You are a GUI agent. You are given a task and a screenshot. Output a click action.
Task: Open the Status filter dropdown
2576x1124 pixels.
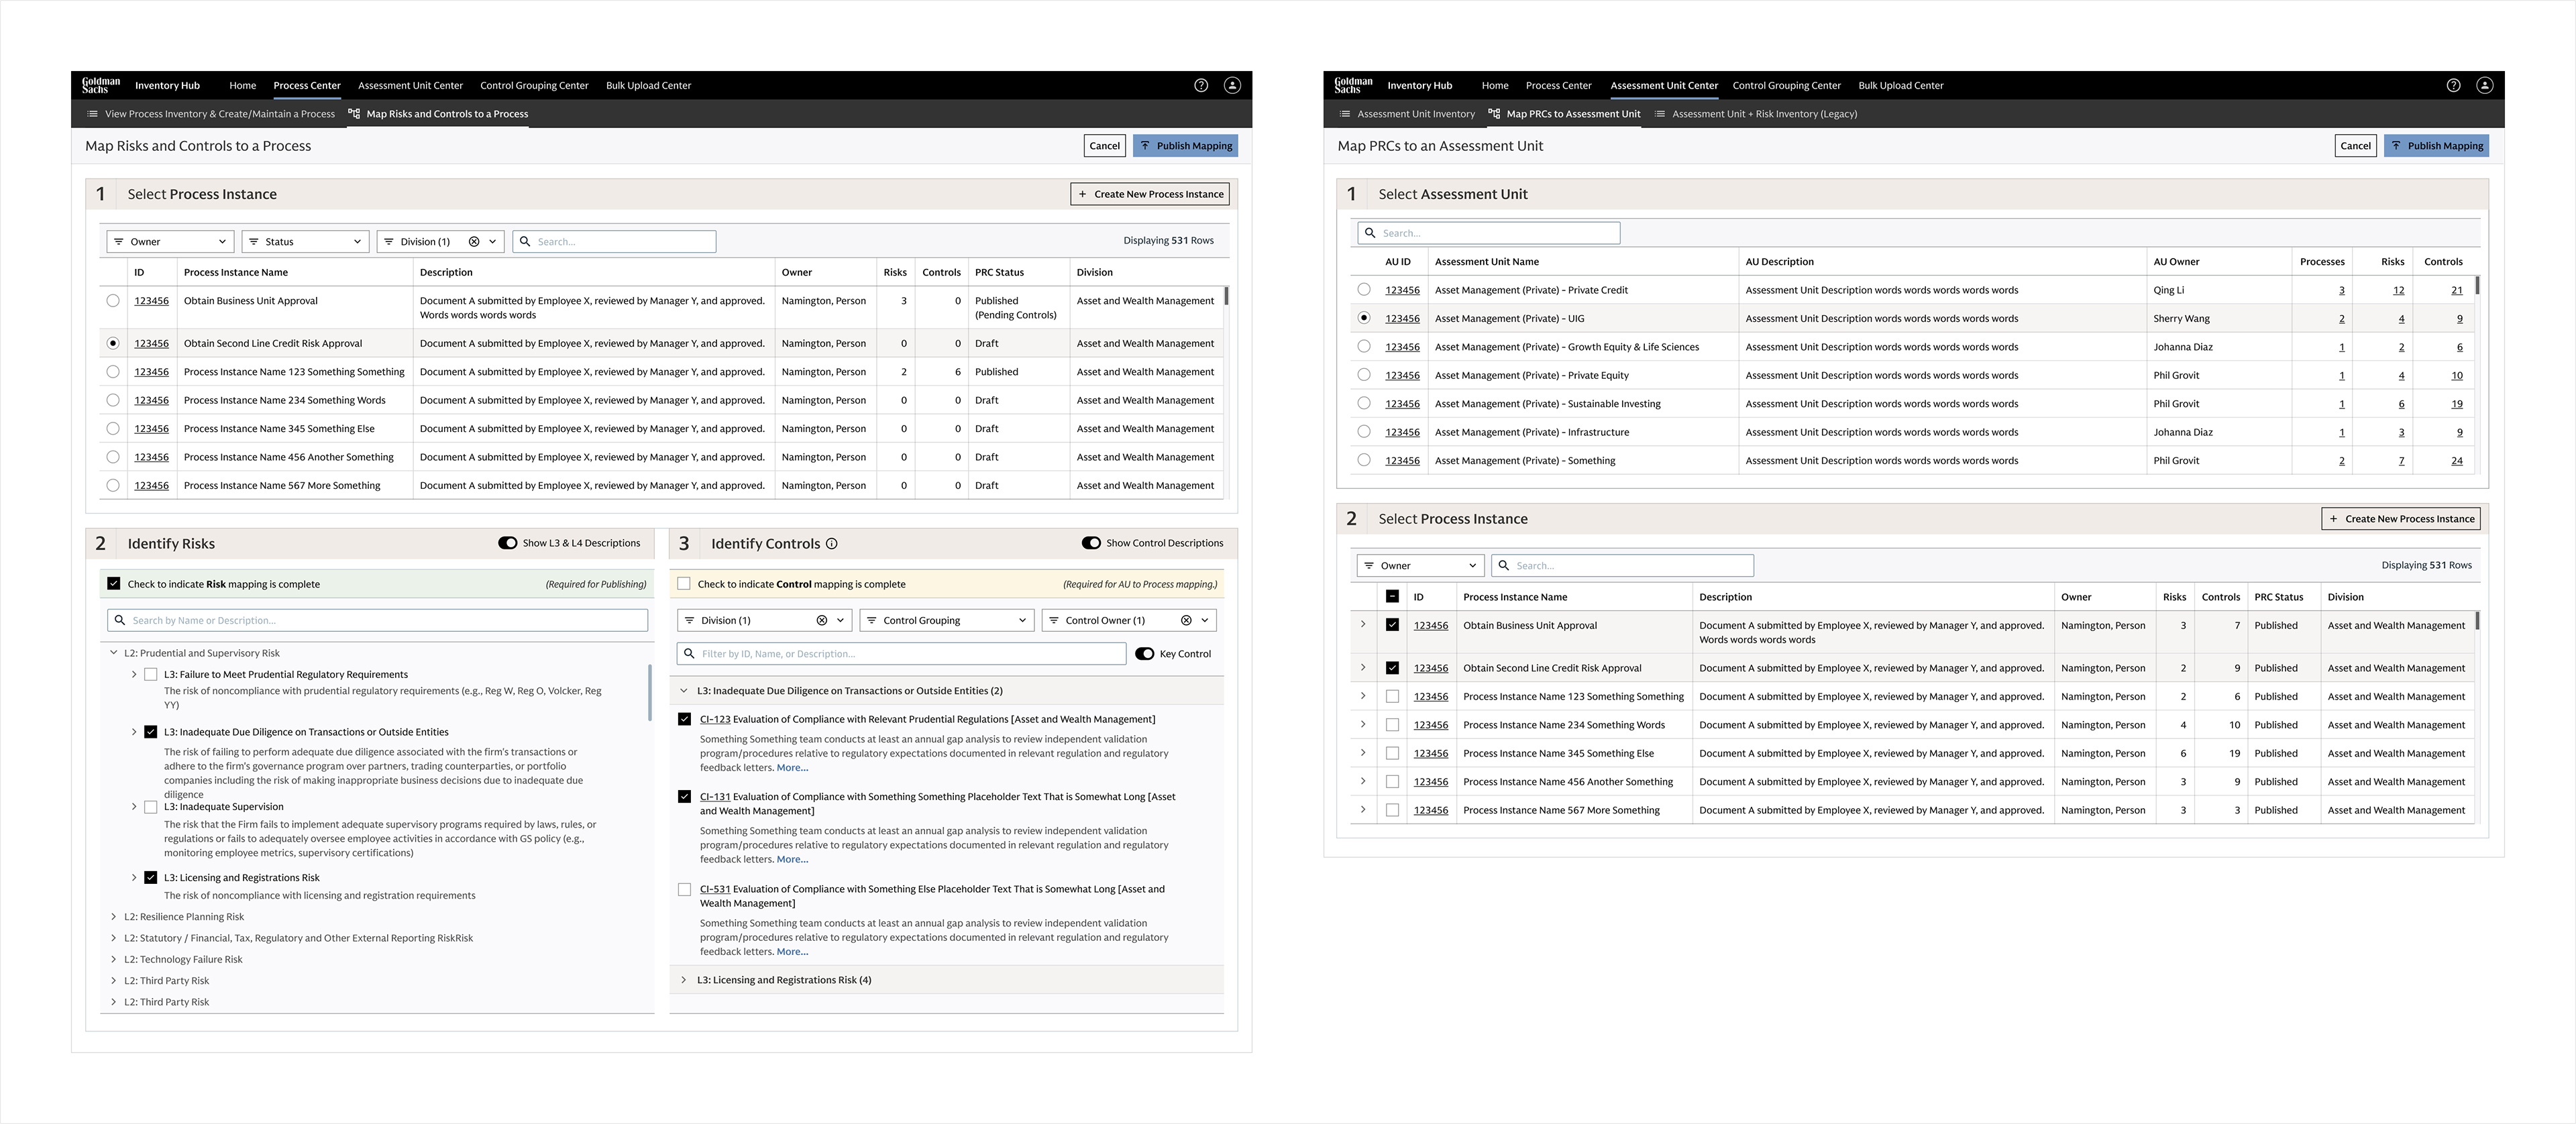click(306, 242)
